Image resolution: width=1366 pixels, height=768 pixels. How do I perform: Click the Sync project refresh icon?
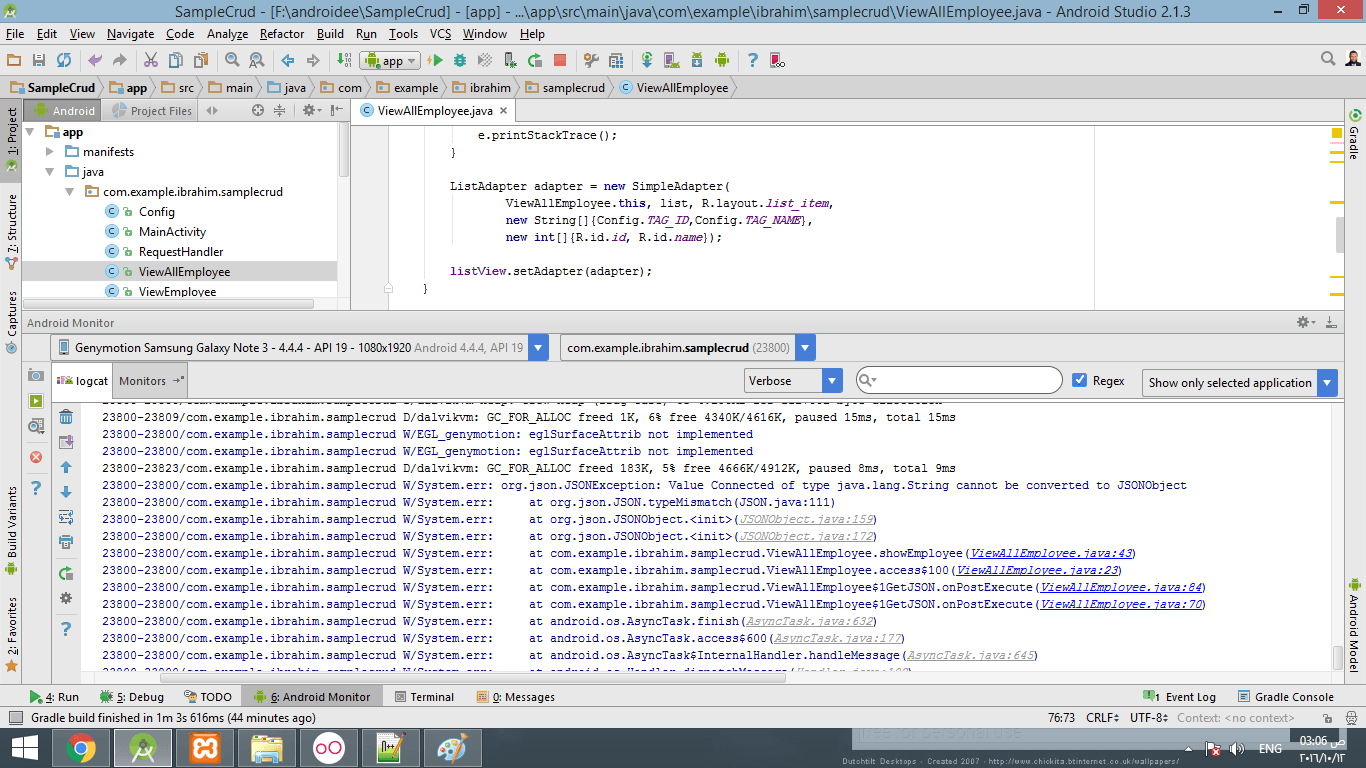[63, 60]
